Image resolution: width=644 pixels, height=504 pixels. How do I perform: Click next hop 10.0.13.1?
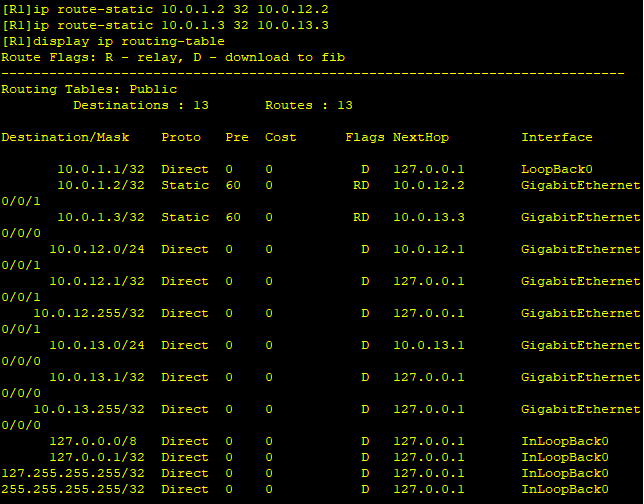pos(429,345)
